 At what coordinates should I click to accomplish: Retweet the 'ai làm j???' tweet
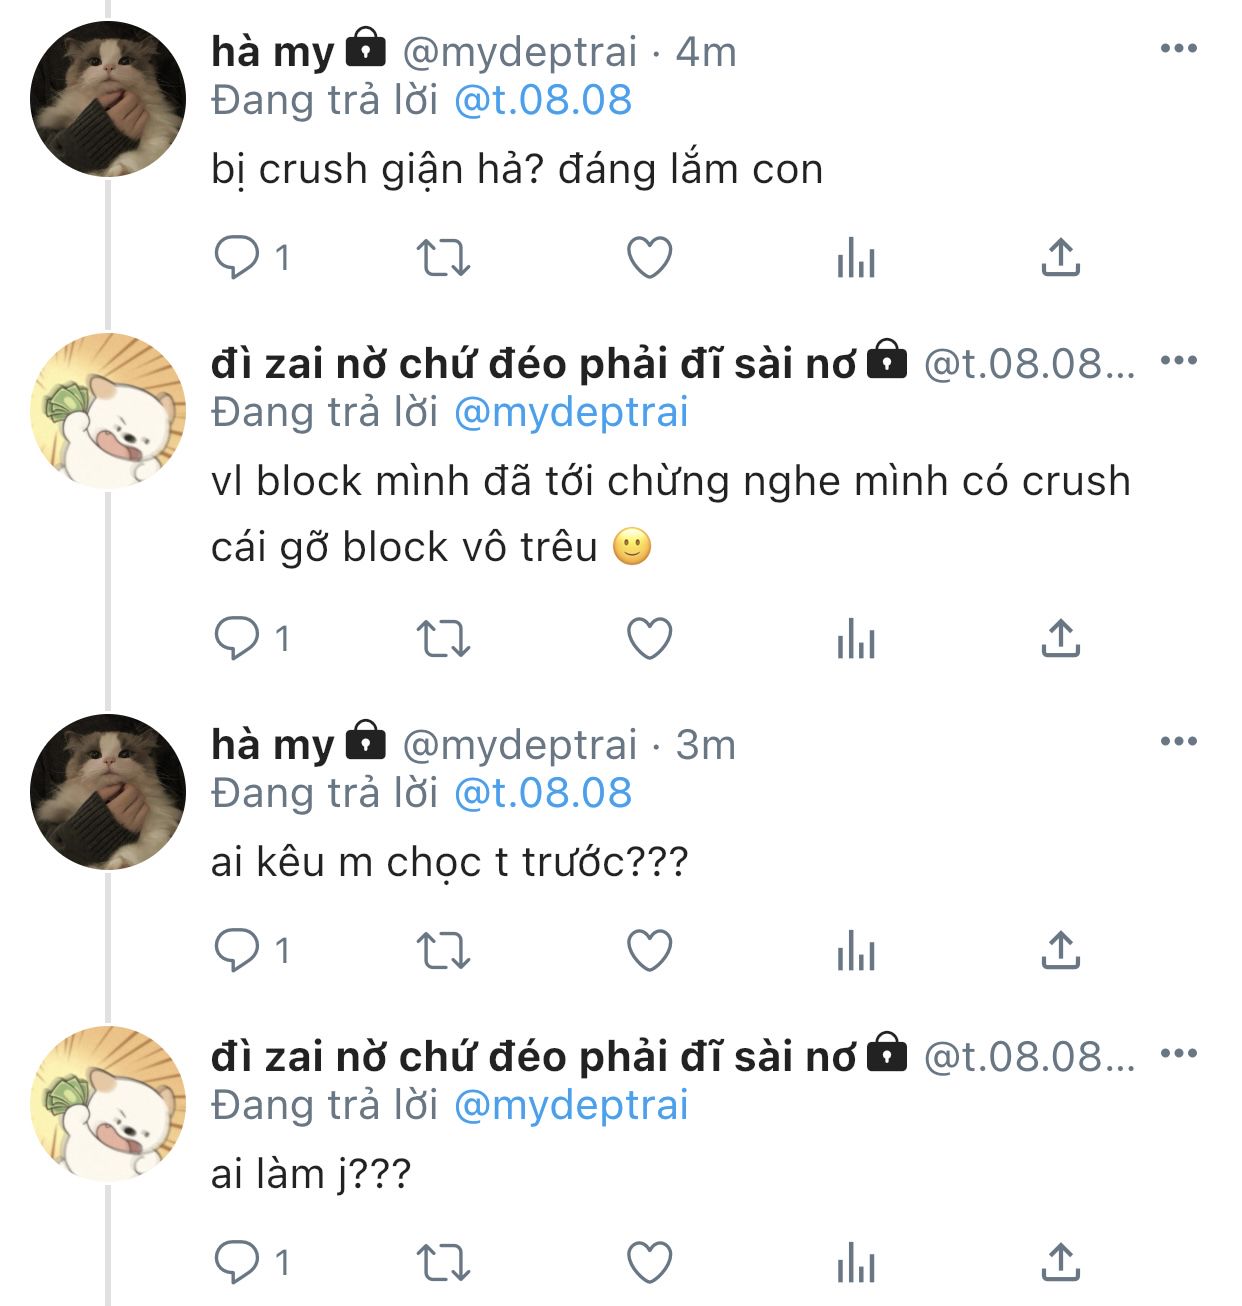click(x=443, y=1262)
